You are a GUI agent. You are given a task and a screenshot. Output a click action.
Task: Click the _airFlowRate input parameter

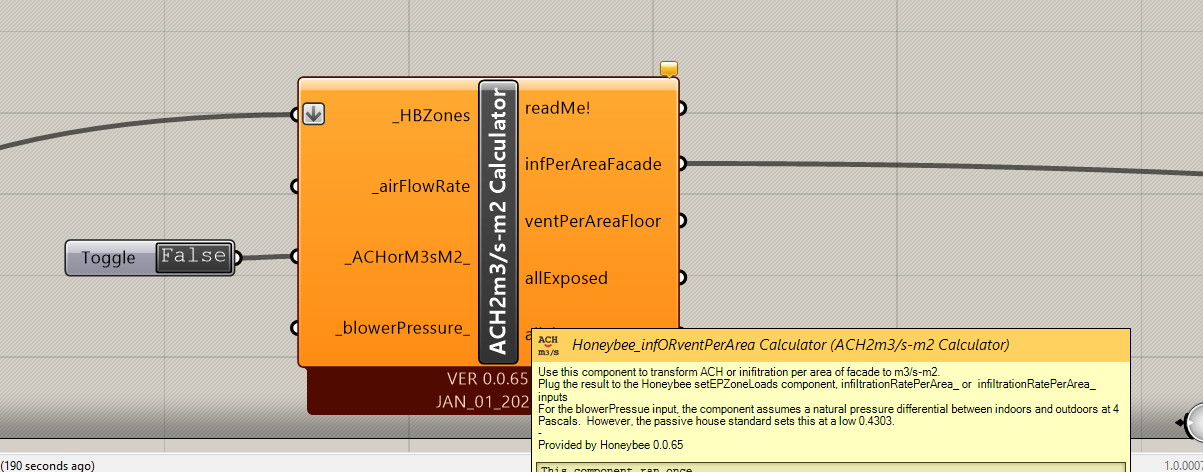click(420, 186)
